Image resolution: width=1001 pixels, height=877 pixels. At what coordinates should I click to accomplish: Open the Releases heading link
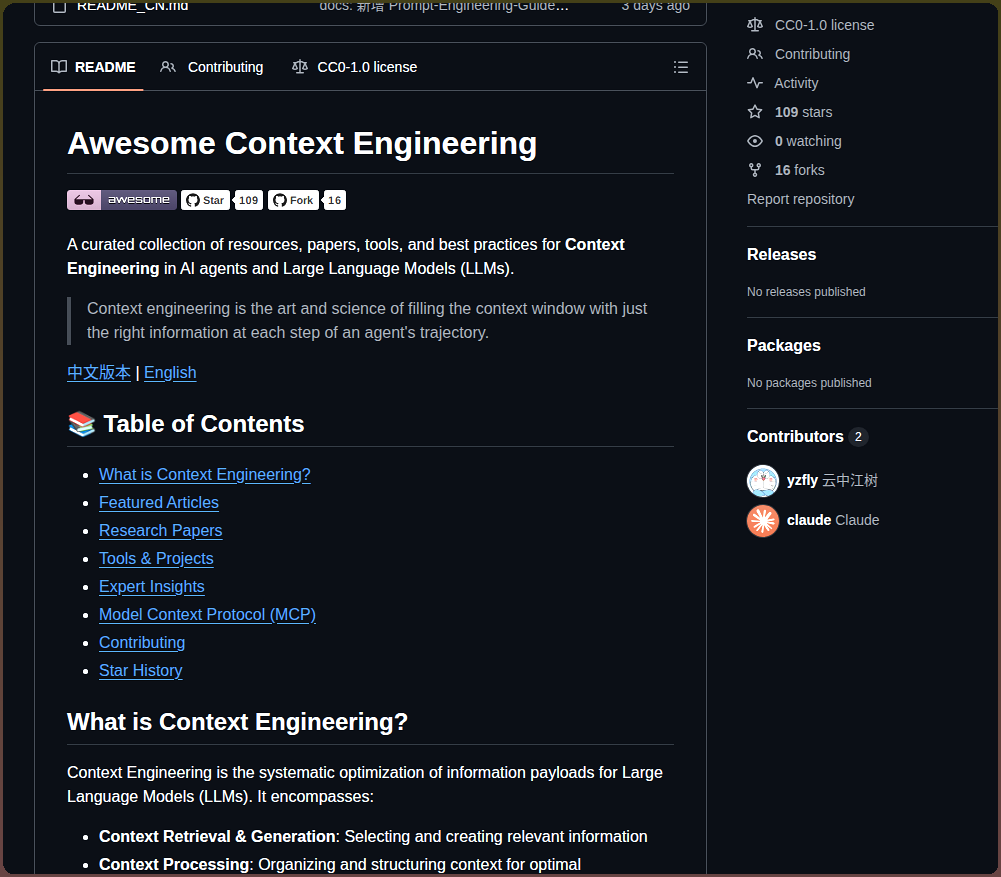[781, 255]
